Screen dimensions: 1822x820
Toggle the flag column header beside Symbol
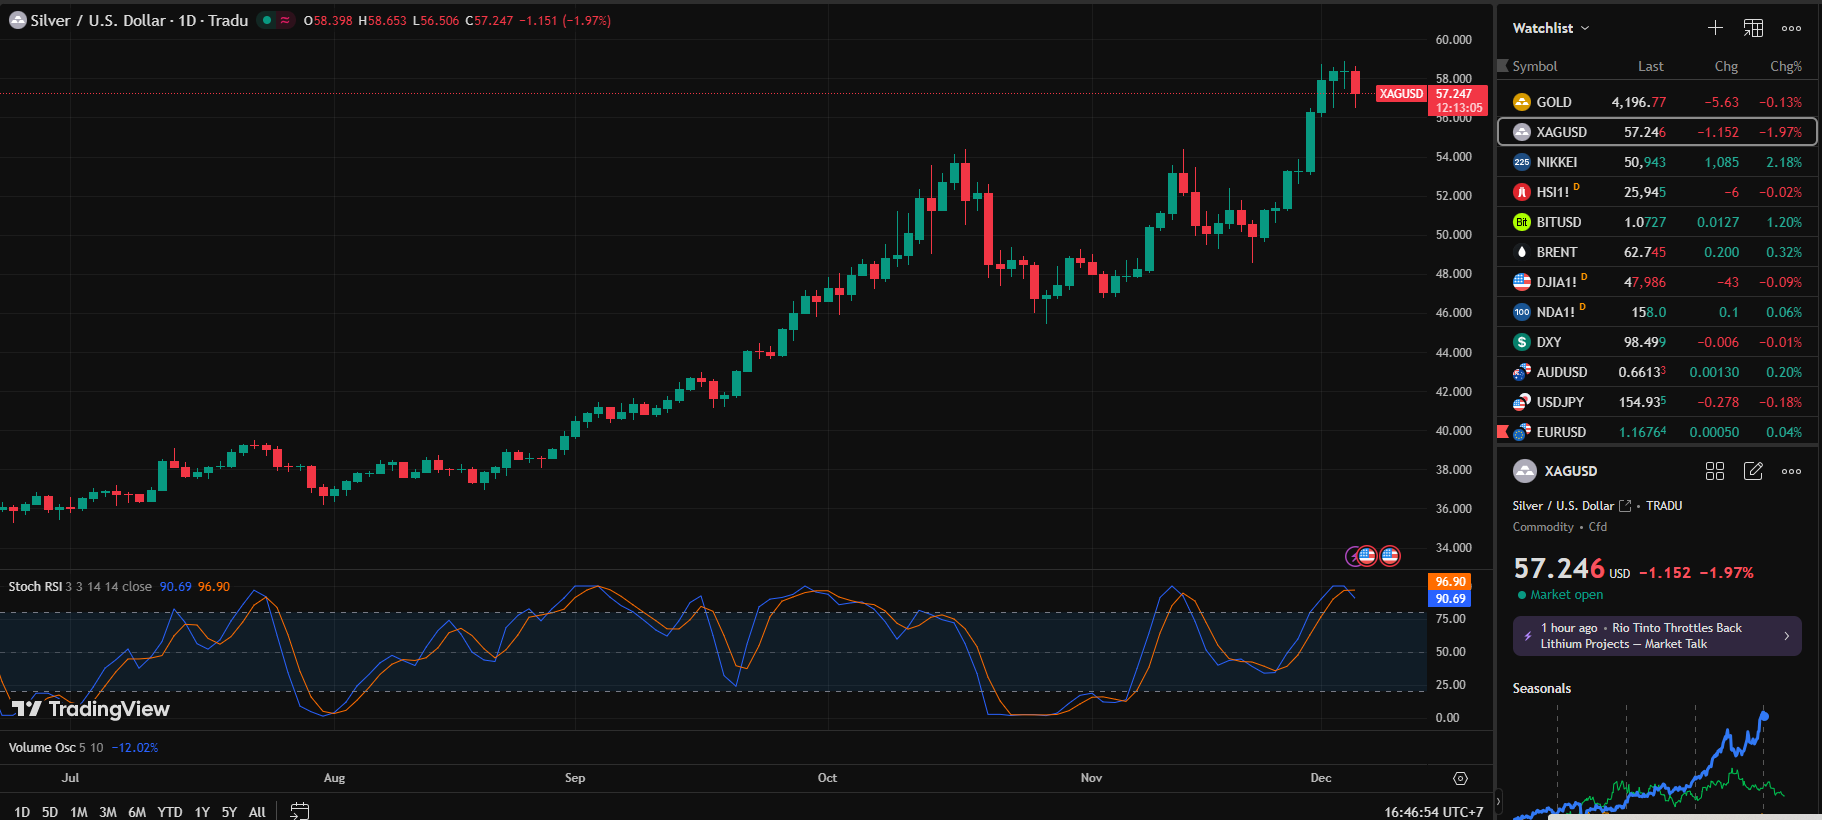(x=1502, y=66)
